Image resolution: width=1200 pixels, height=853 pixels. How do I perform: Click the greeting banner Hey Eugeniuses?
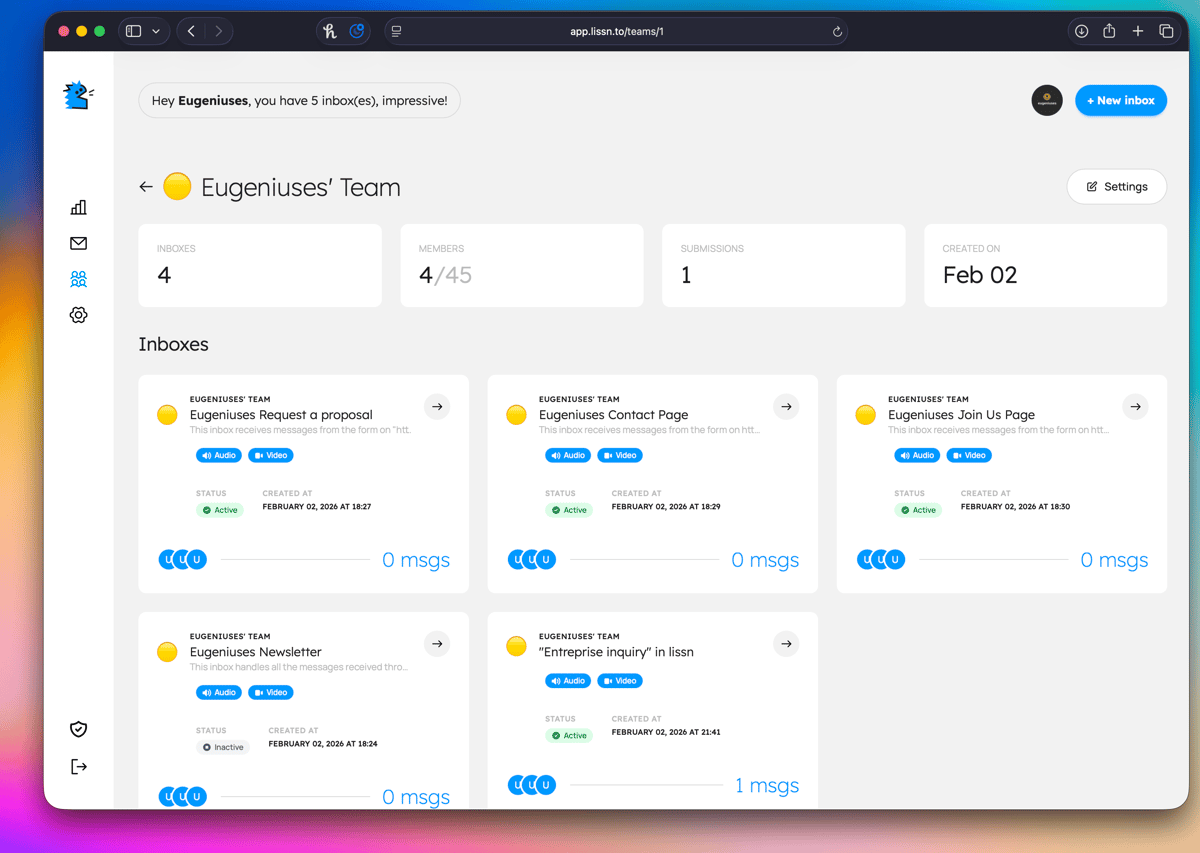coord(300,100)
